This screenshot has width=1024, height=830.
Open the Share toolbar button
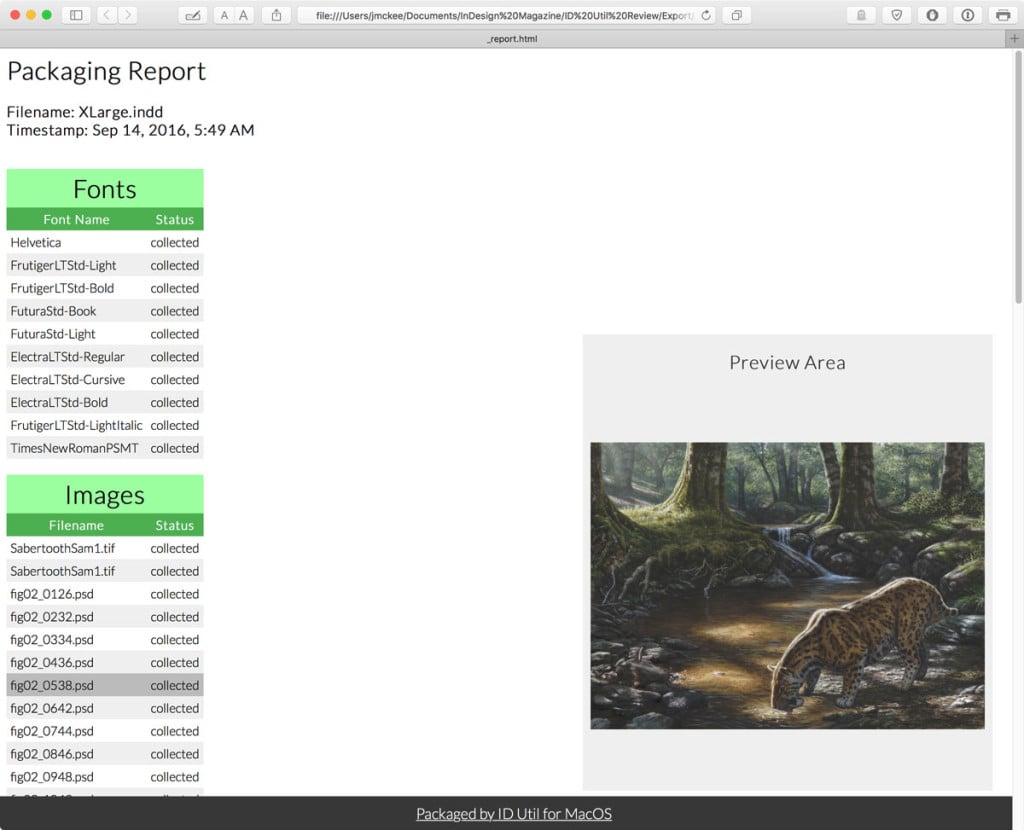tap(276, 15)
